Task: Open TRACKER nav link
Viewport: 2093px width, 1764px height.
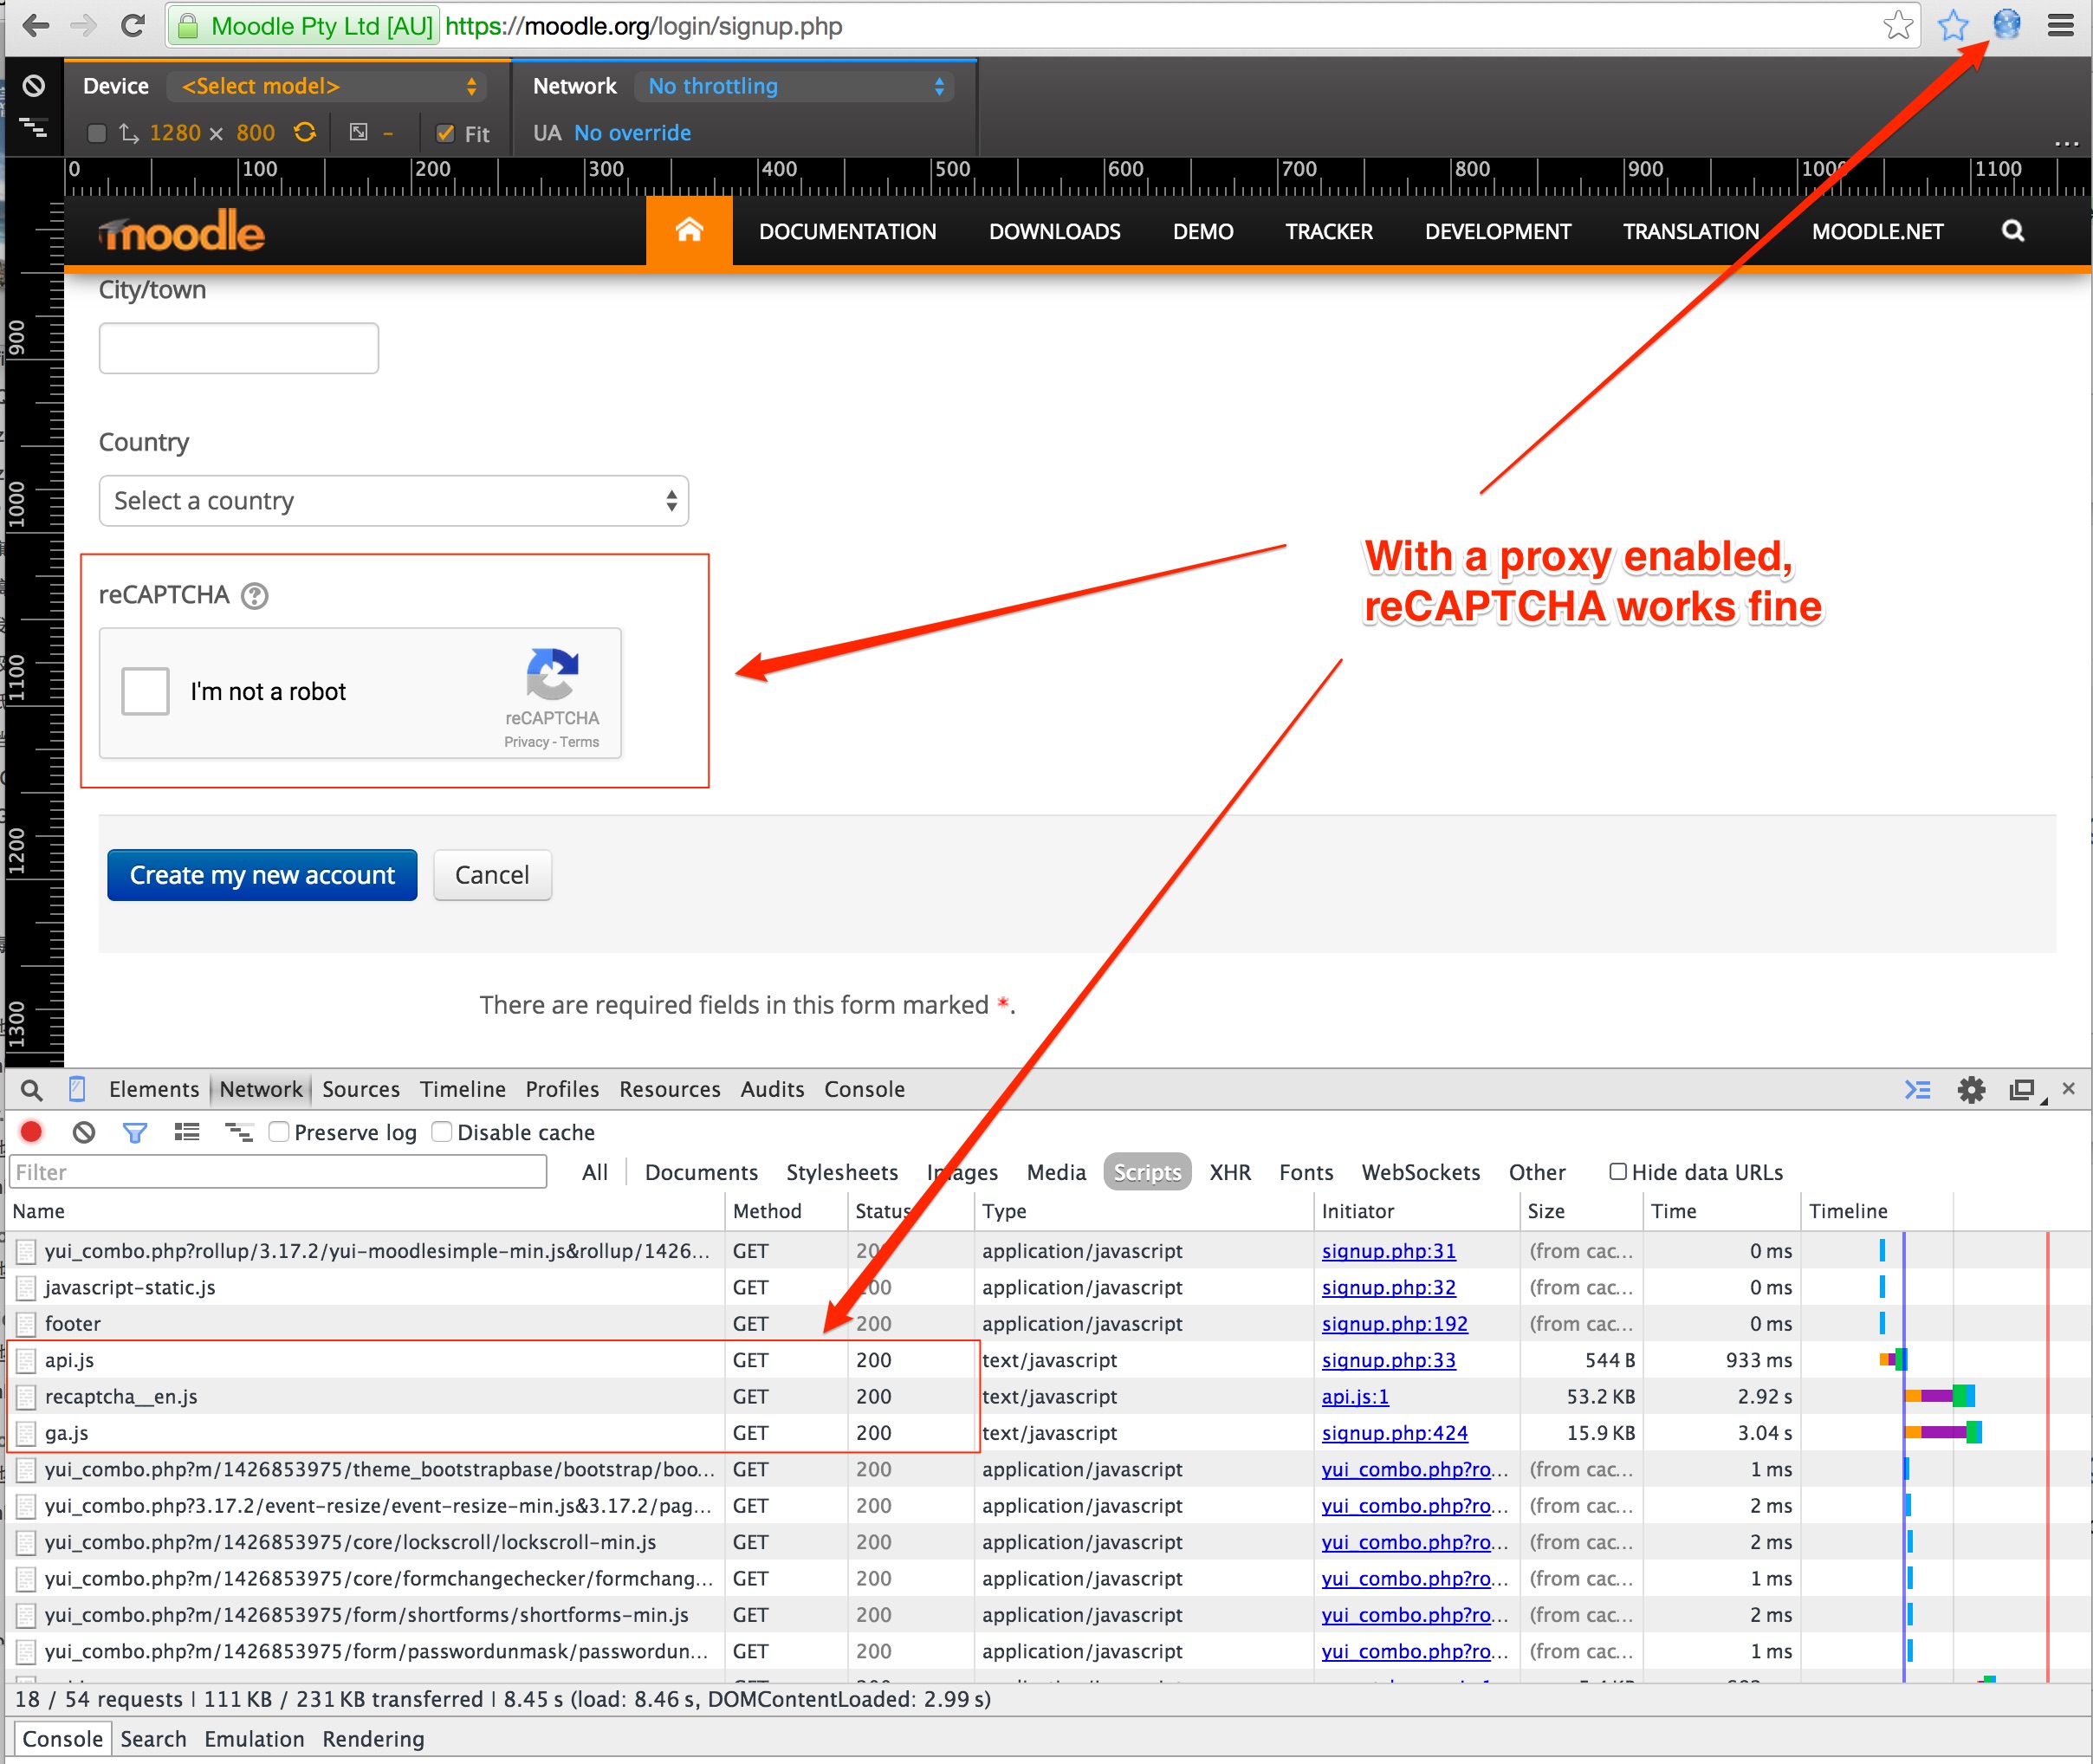Action: (x=1329, y=232)
